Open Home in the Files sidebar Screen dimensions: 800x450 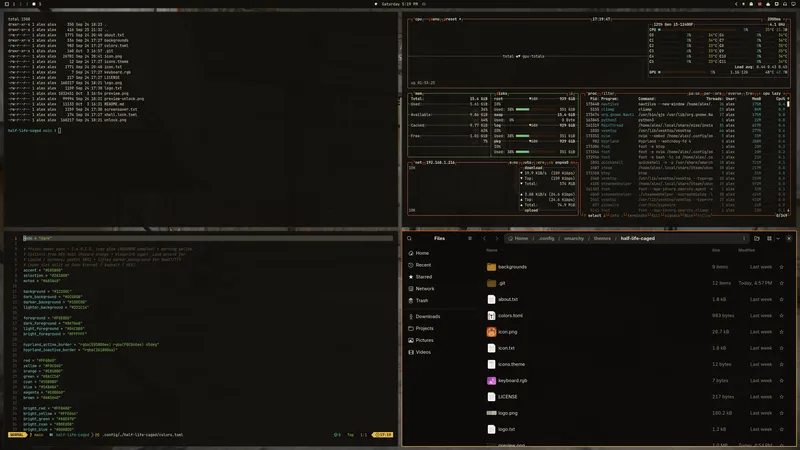click(418, 253)
